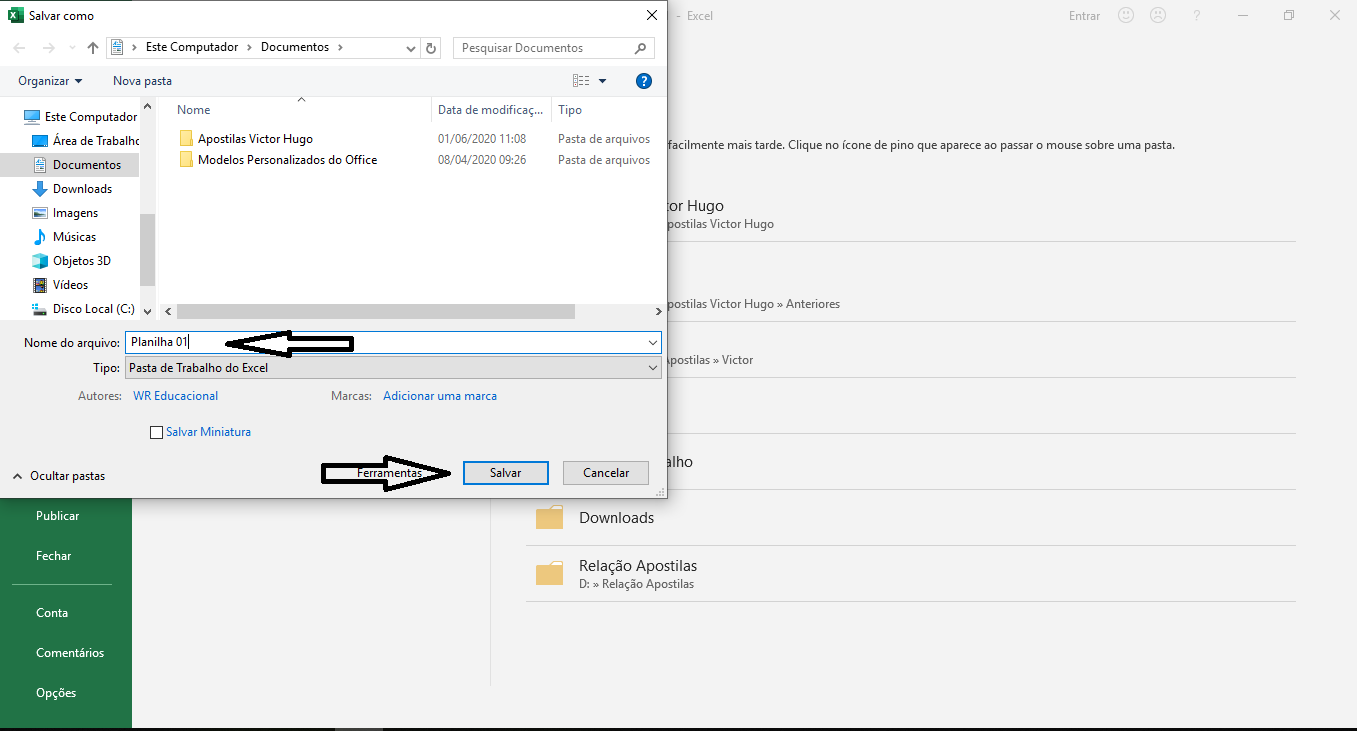This screenshot has width=1357, height=731.
Task: Click the search magnifier icon
Action: coord(641,48)
